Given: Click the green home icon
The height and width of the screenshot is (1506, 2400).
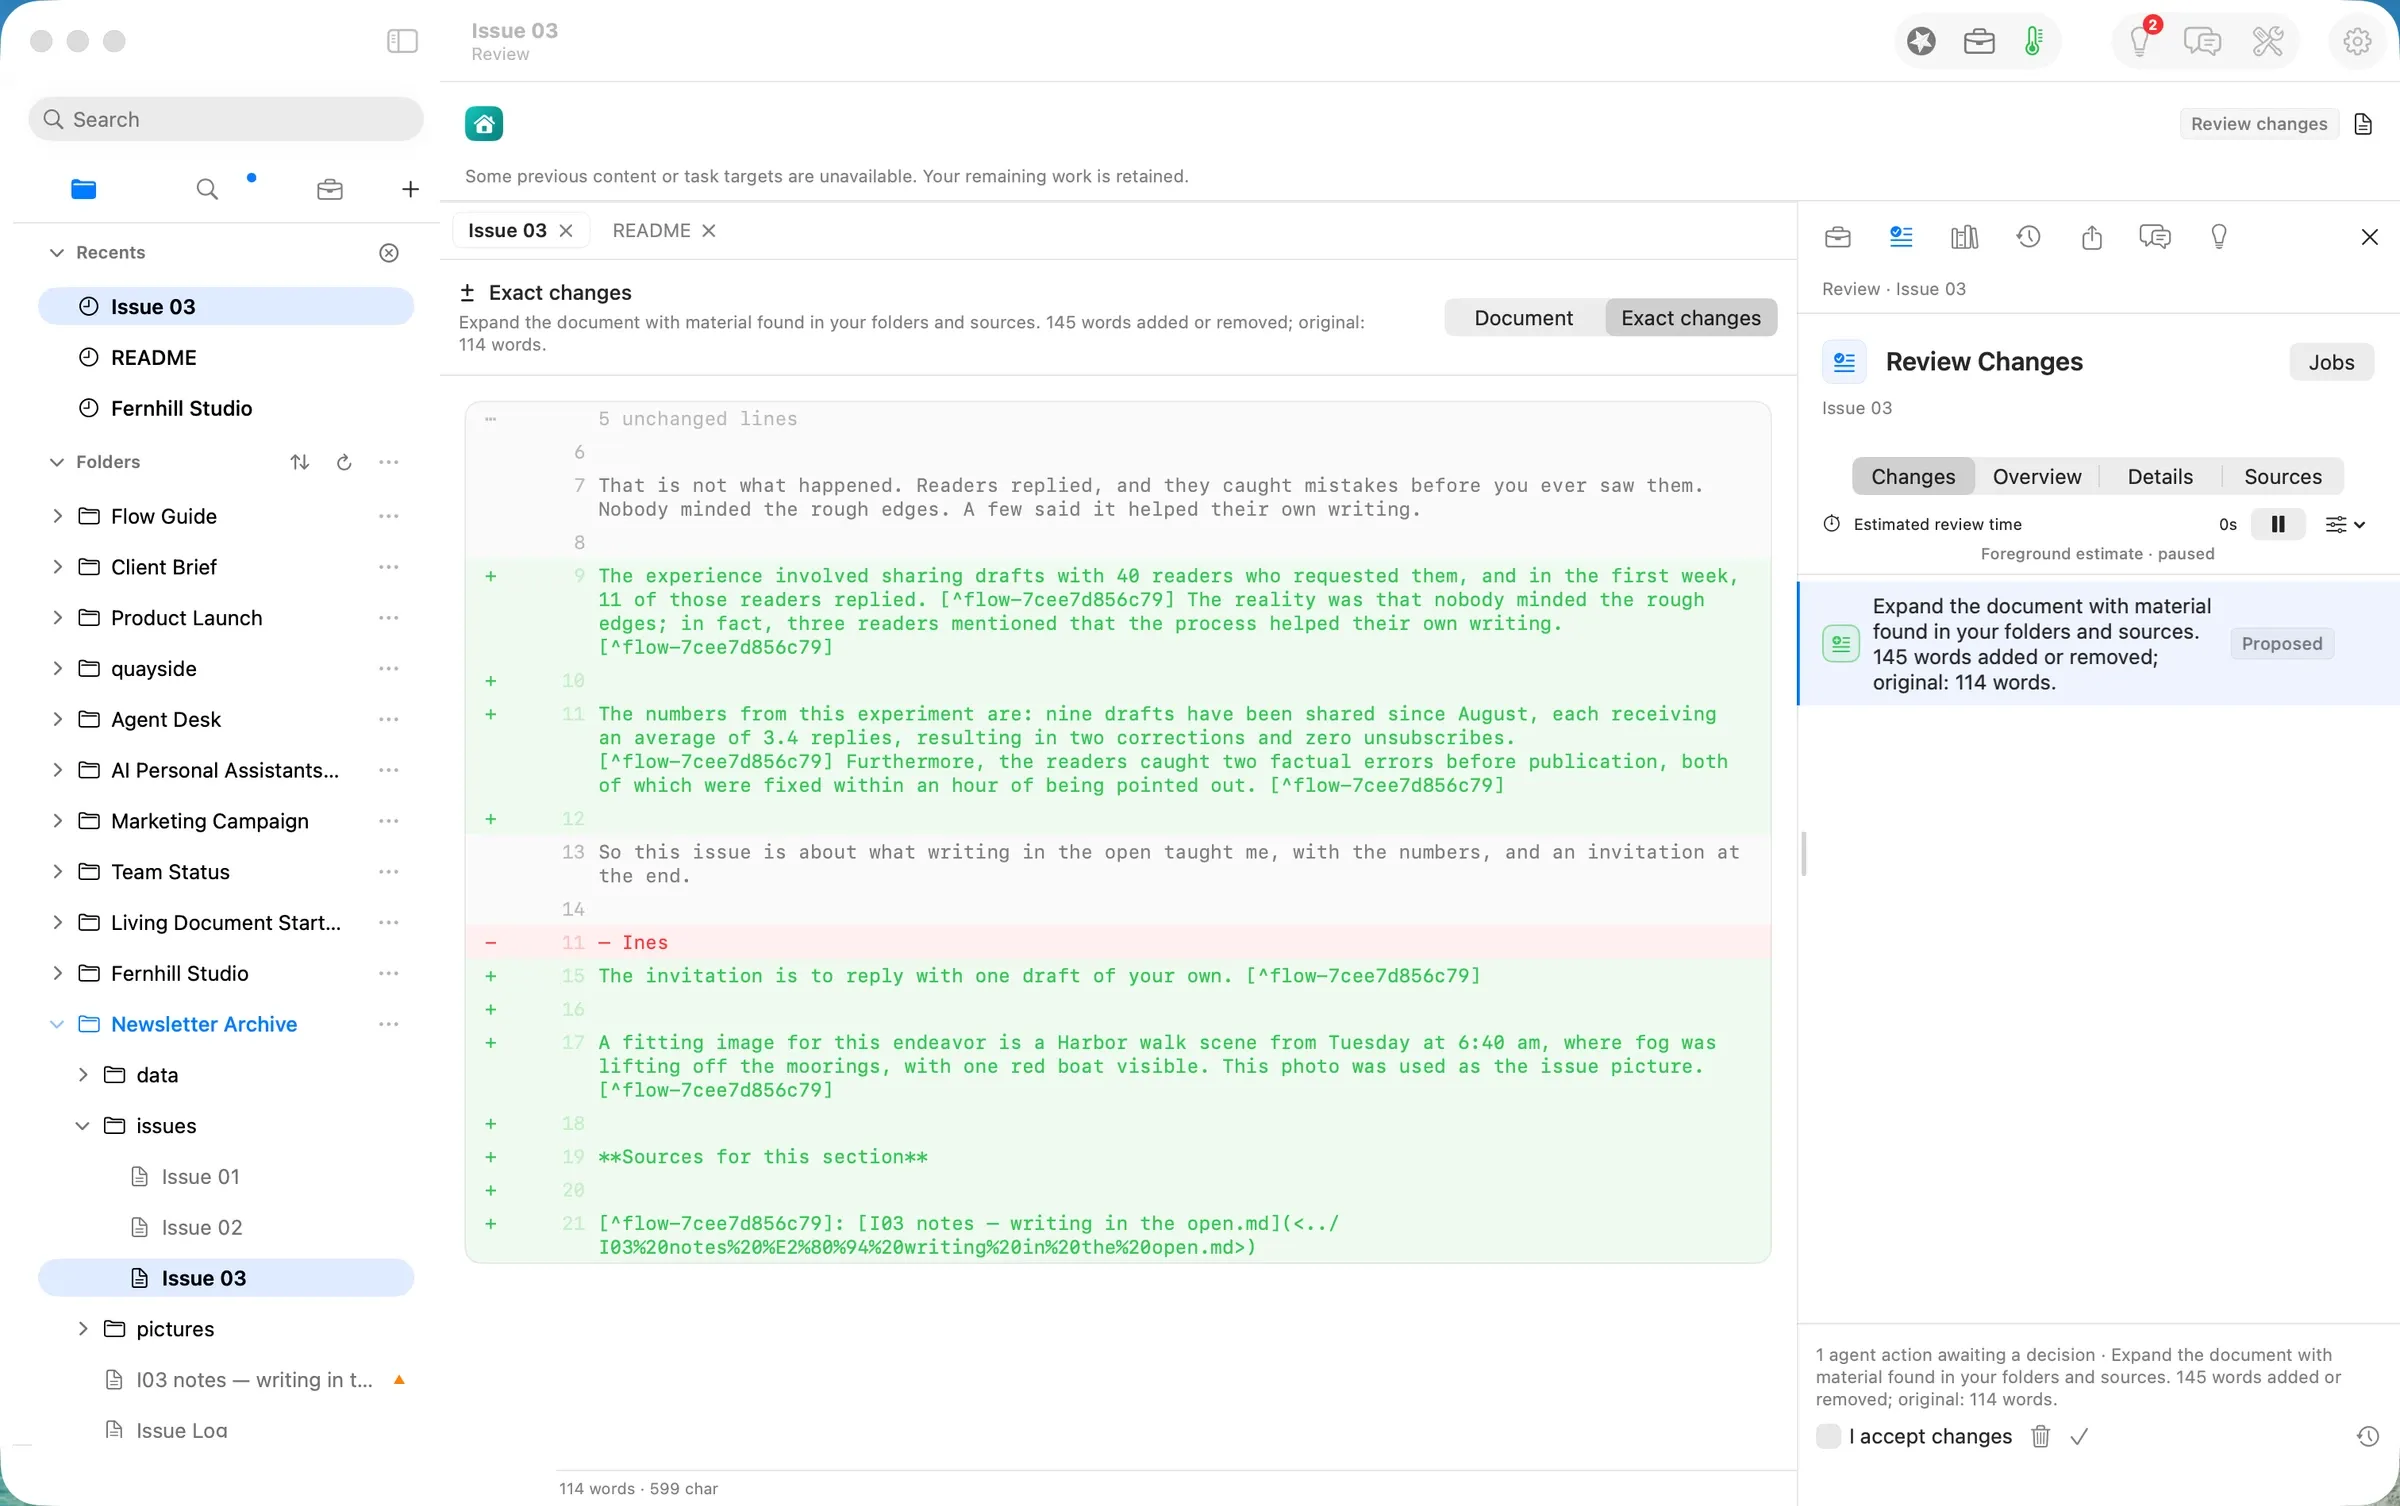Looking at the screenshot, I should coord(484,124).
